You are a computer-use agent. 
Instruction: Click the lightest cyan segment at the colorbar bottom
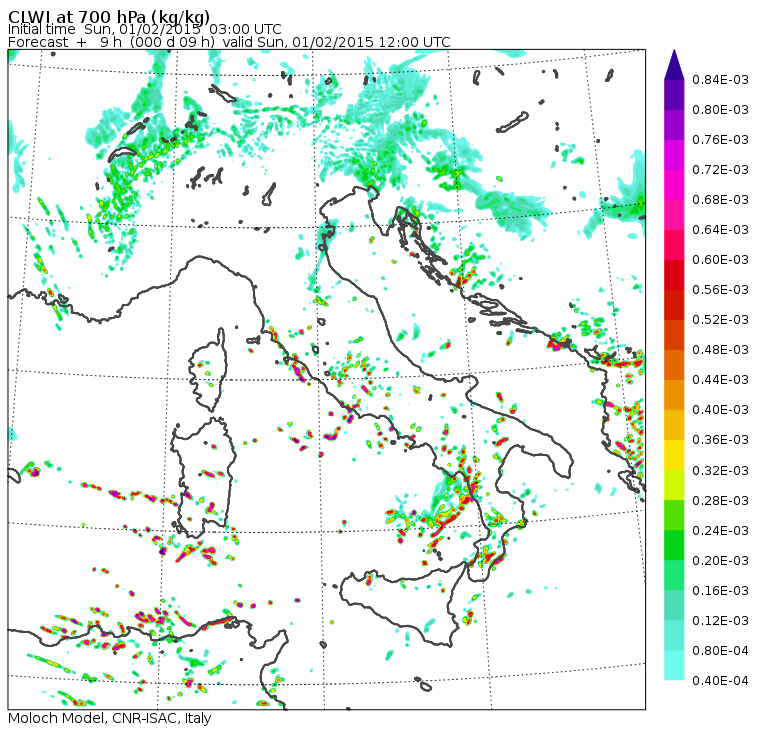pyautogui.click(x=674, y=665)
